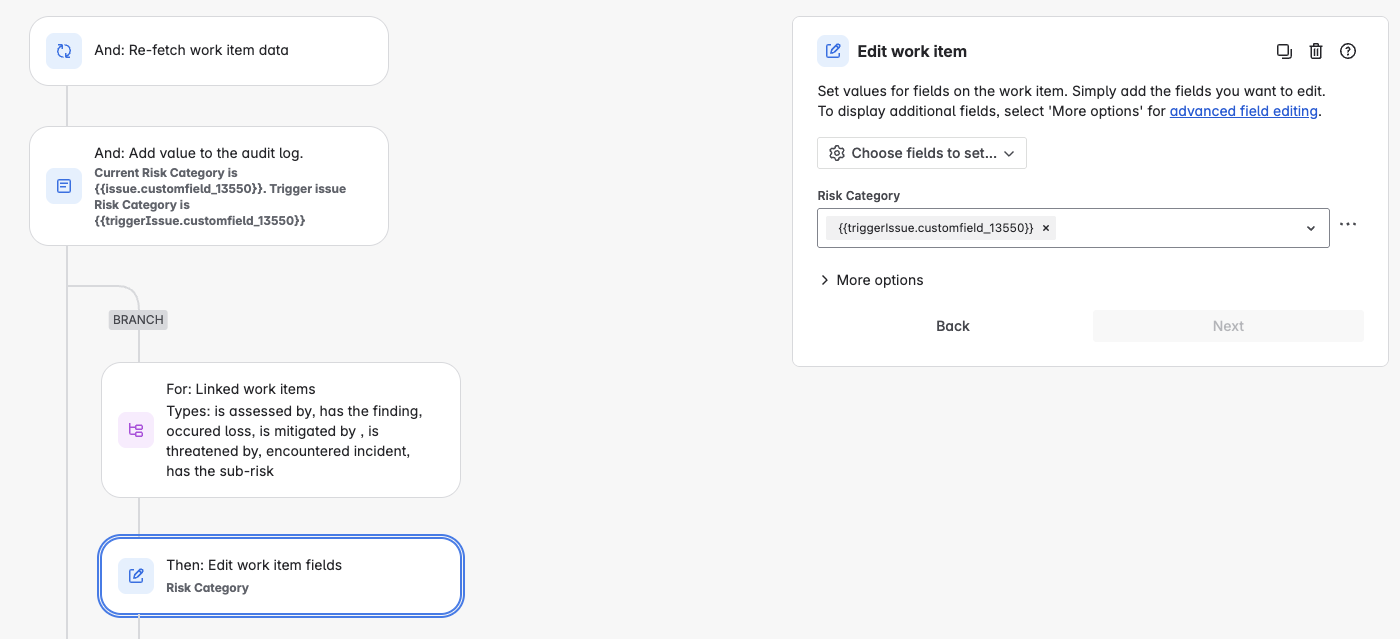Click the Next button
1400x639 pixels.
pos(1228,326)
